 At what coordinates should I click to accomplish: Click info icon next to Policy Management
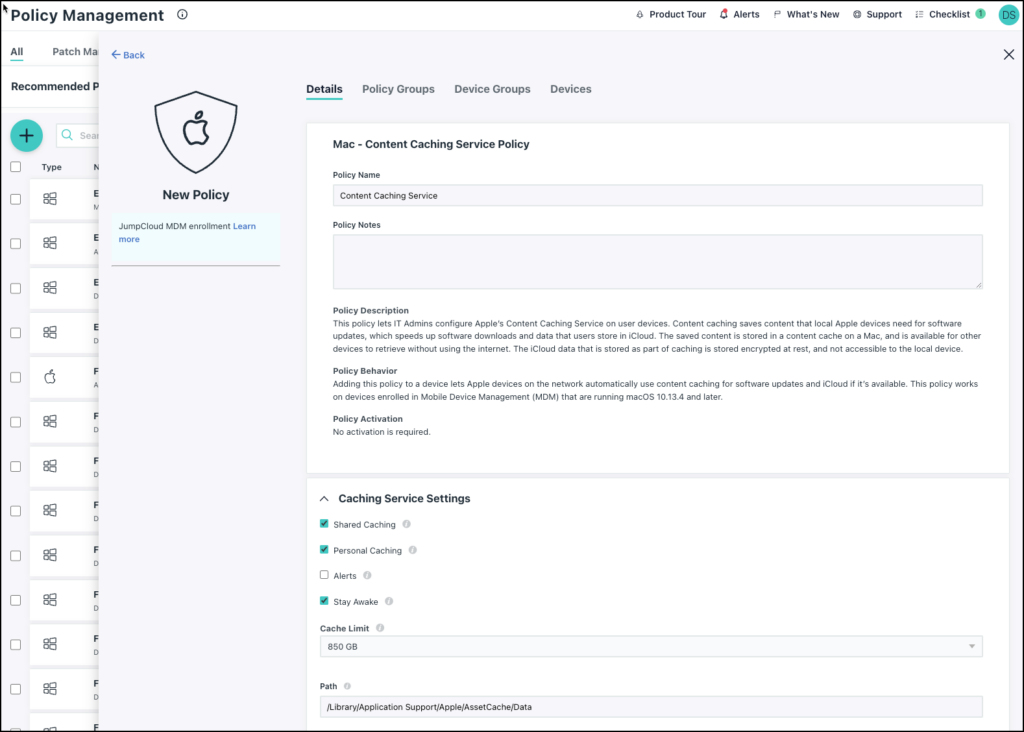coord(182,15)
